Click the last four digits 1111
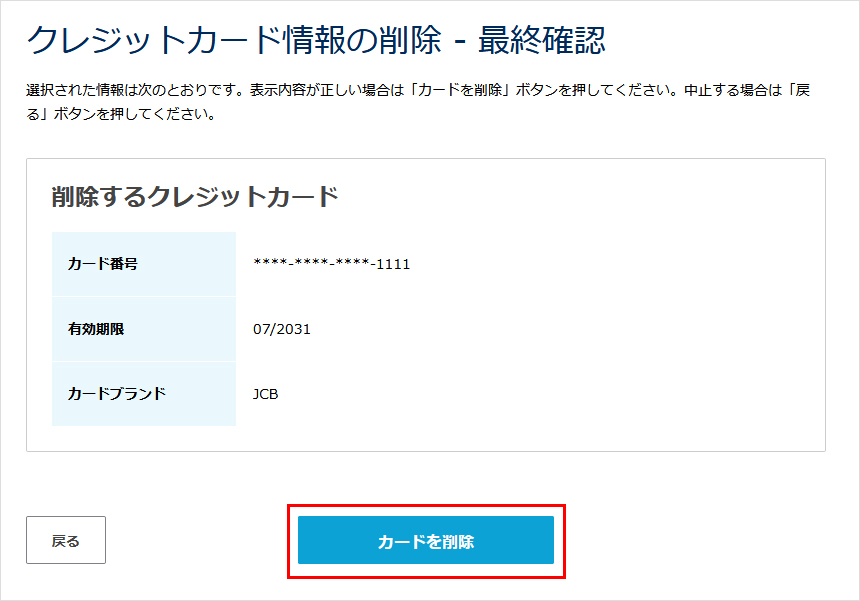 coord(393,264)
